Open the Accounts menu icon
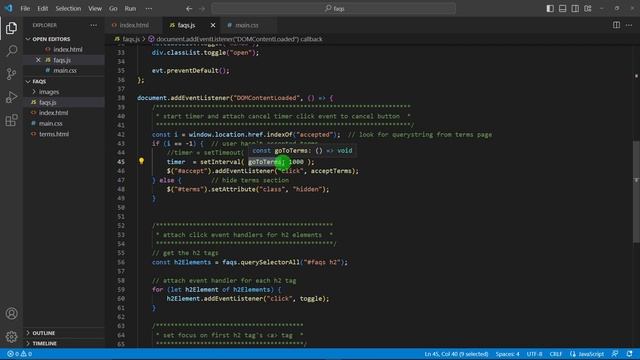 (x=11, y=313)
